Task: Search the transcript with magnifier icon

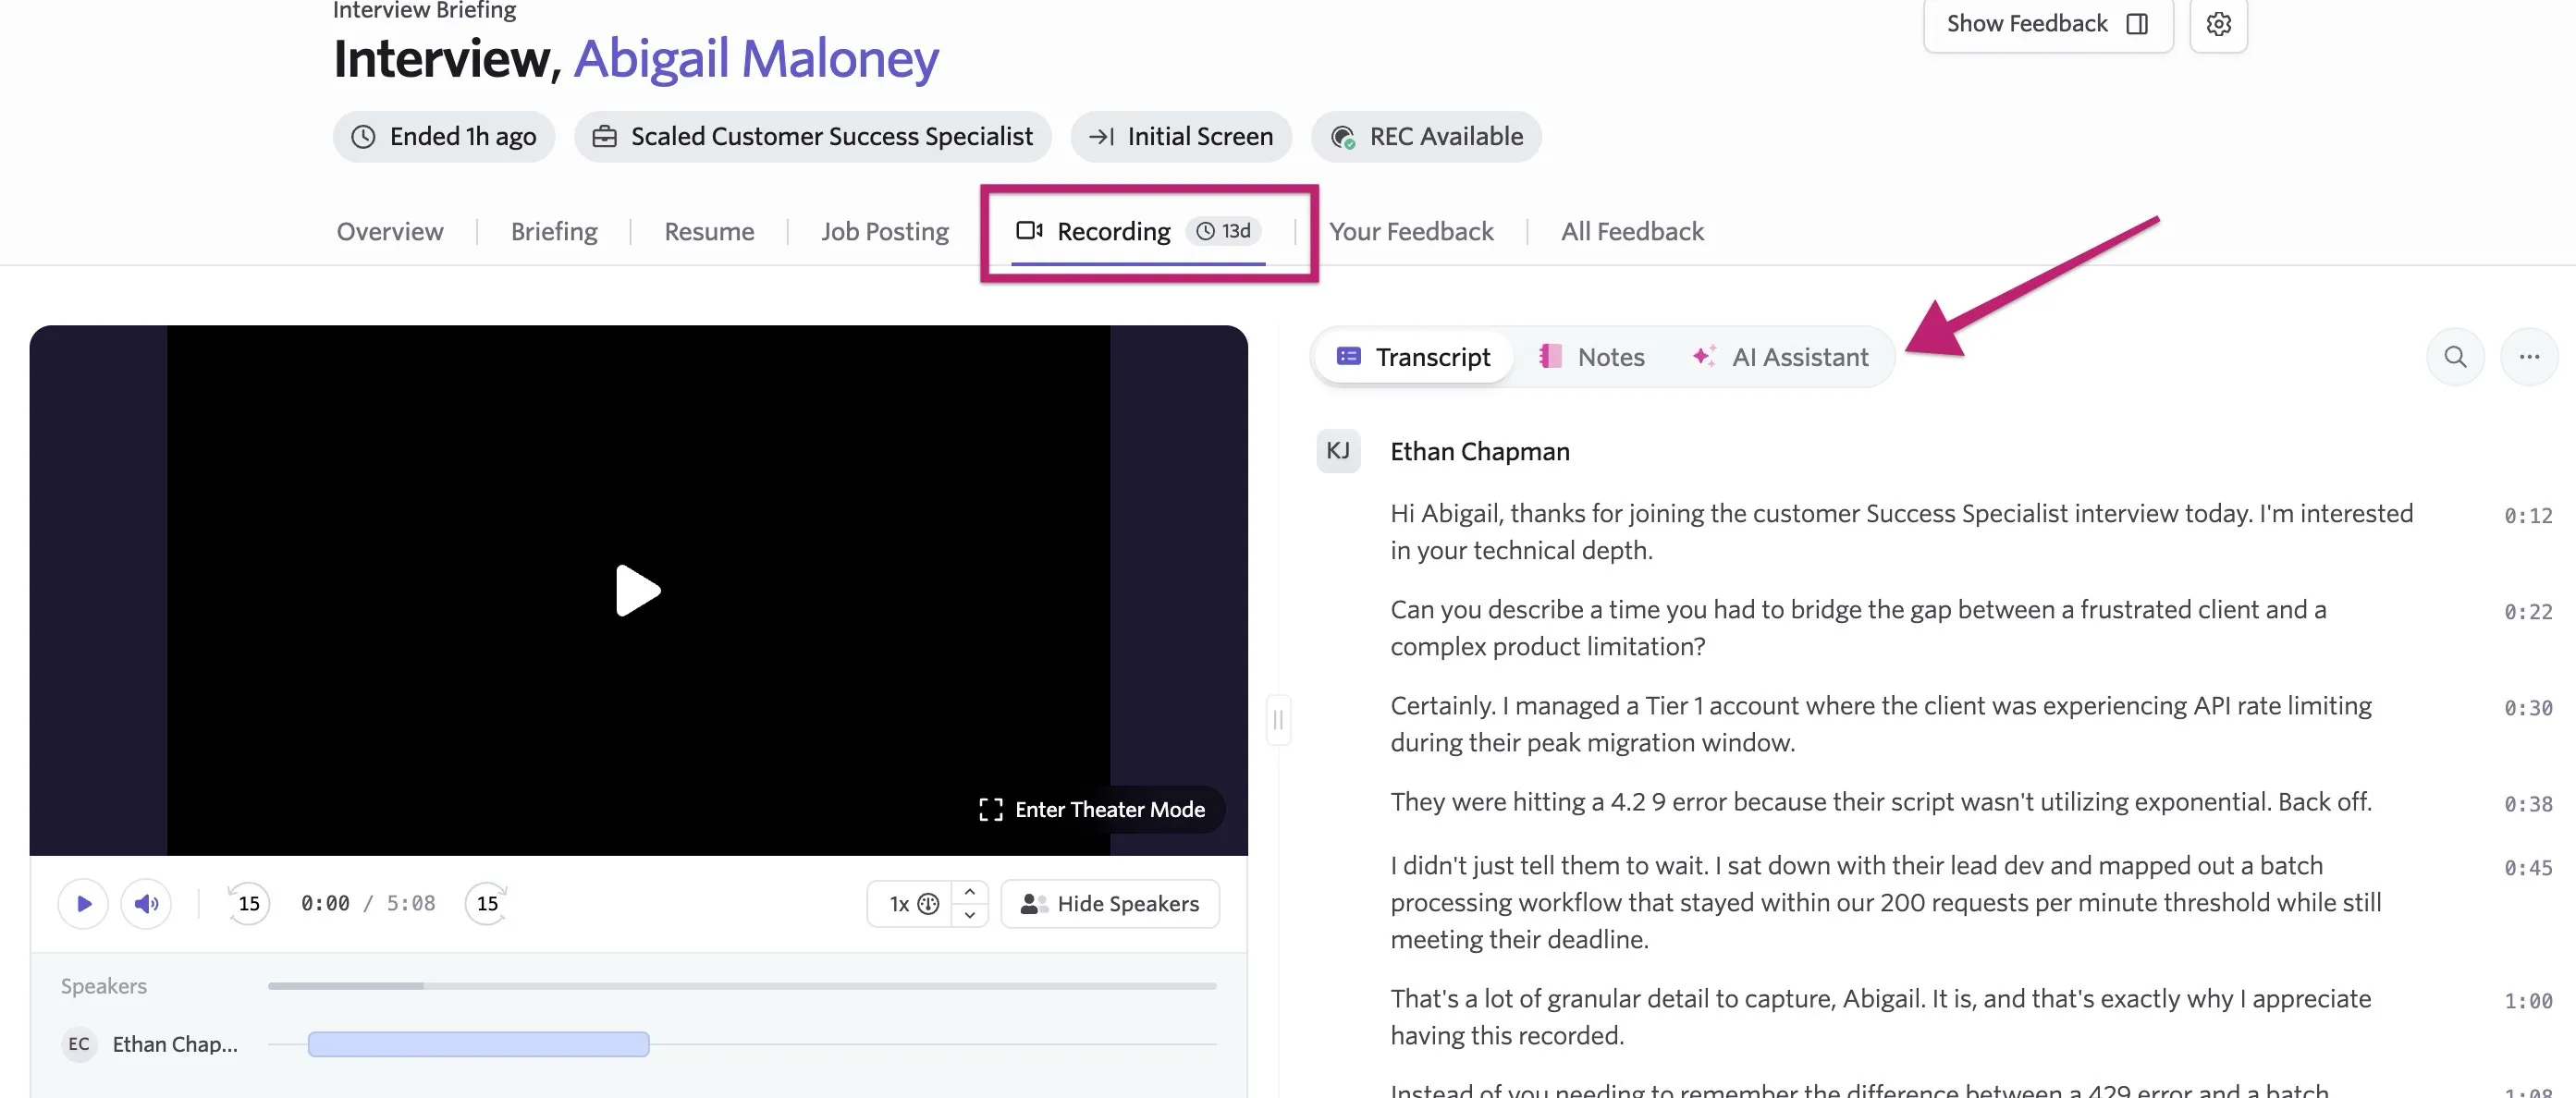Action: pos(2455,357)
